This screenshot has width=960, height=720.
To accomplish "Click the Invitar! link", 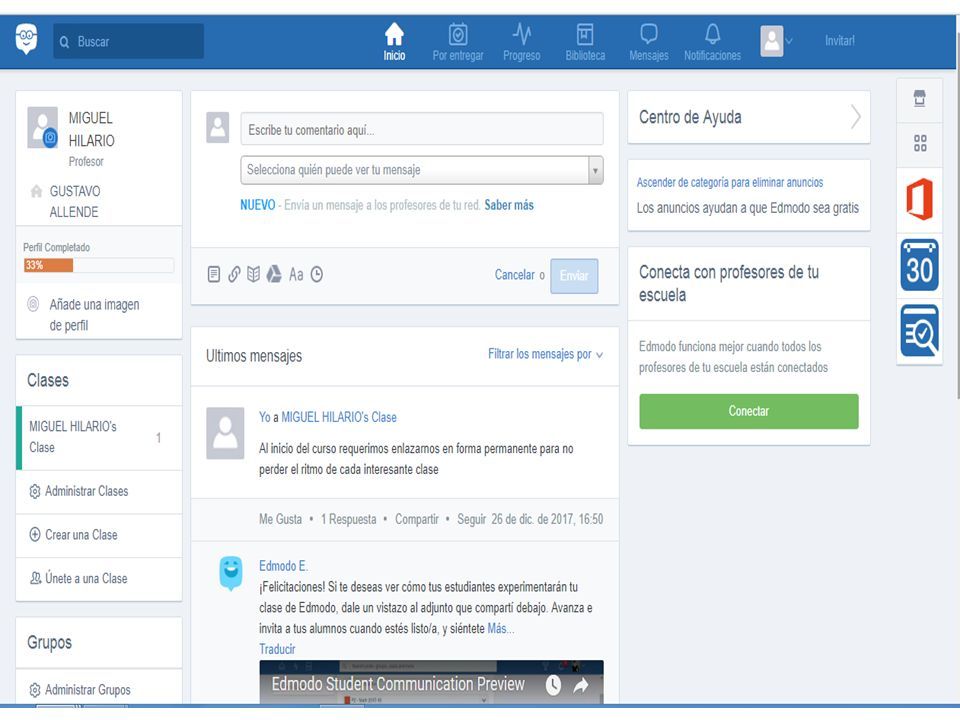I will click(x=839, y=41).
